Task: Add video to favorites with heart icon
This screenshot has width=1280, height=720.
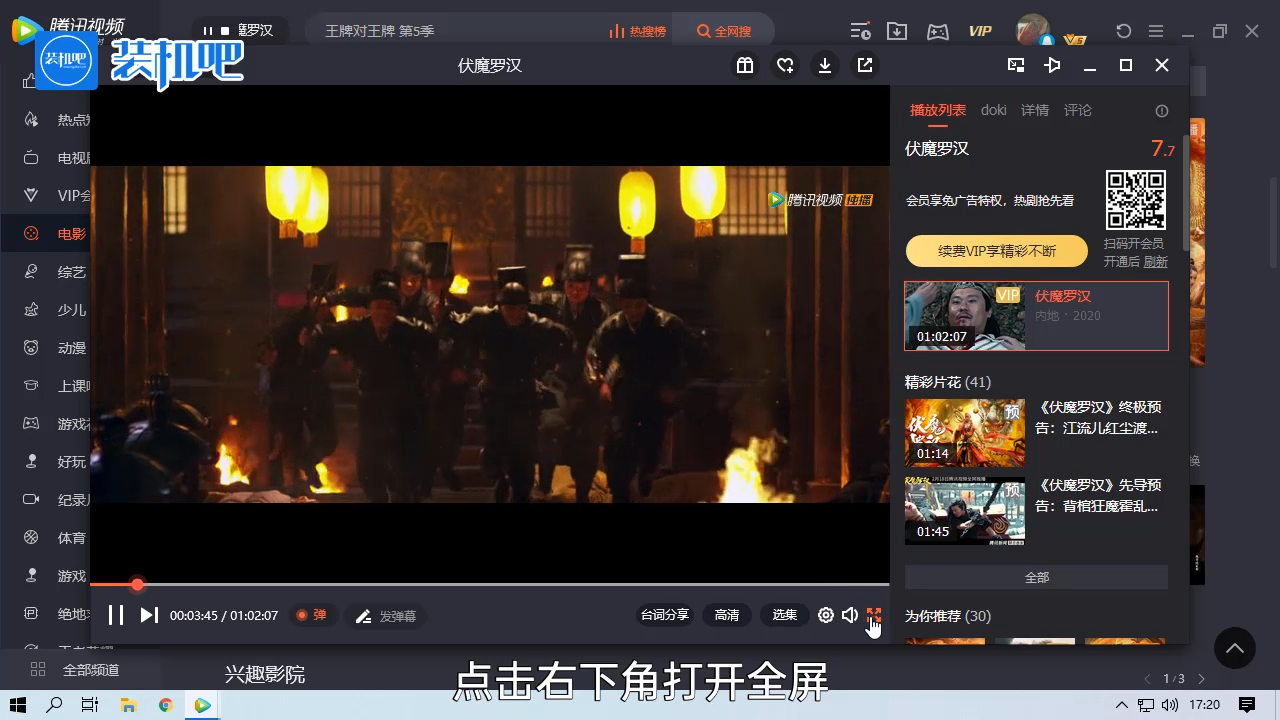Action: tap(785, 65)
